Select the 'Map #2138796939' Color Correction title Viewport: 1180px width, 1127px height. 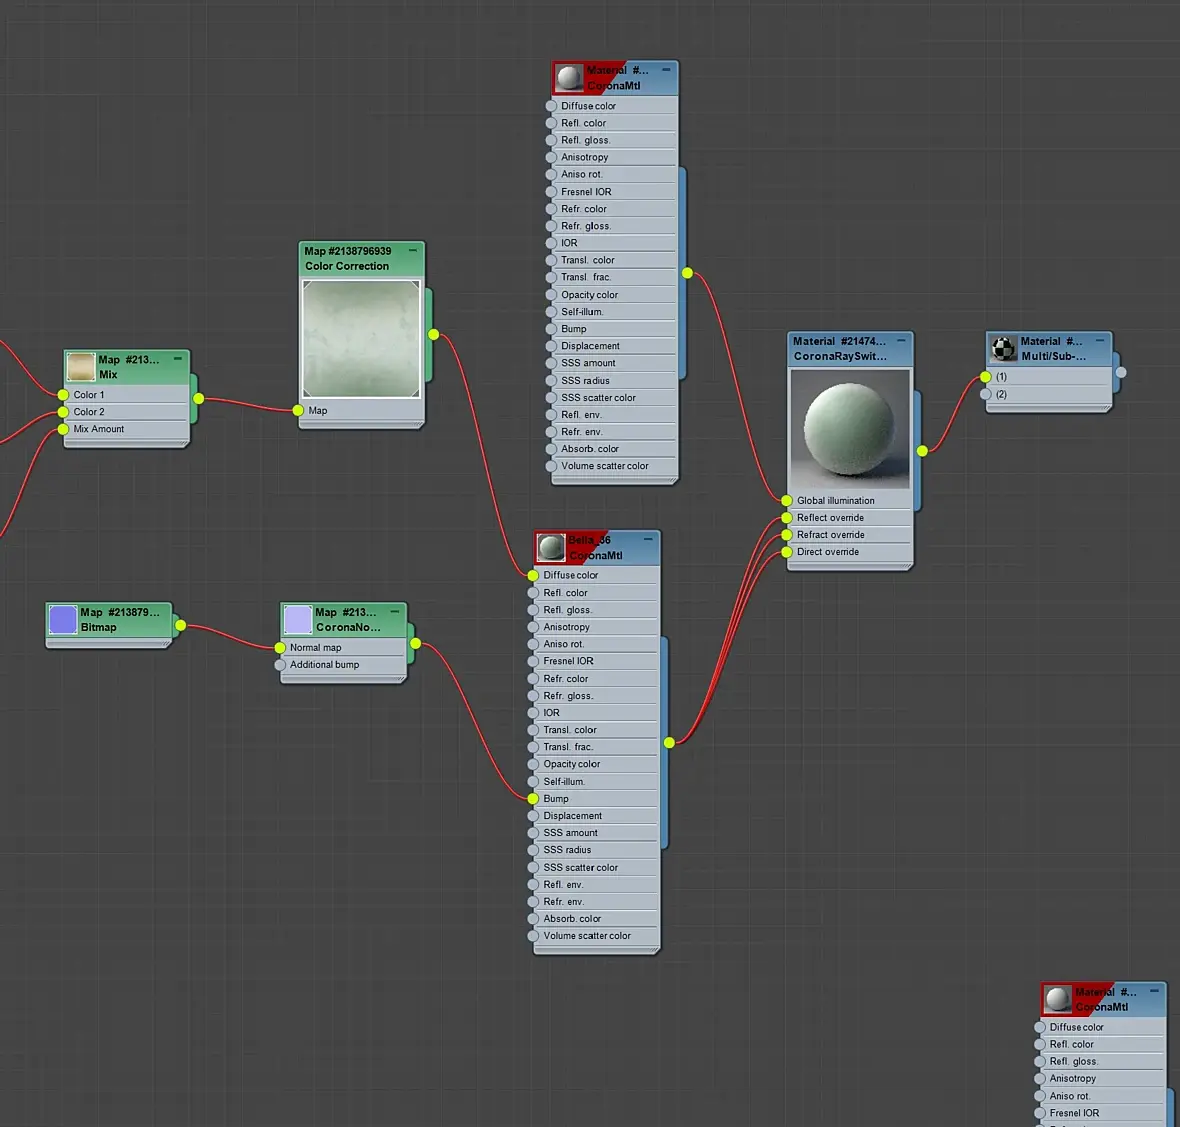coord(348,251)
